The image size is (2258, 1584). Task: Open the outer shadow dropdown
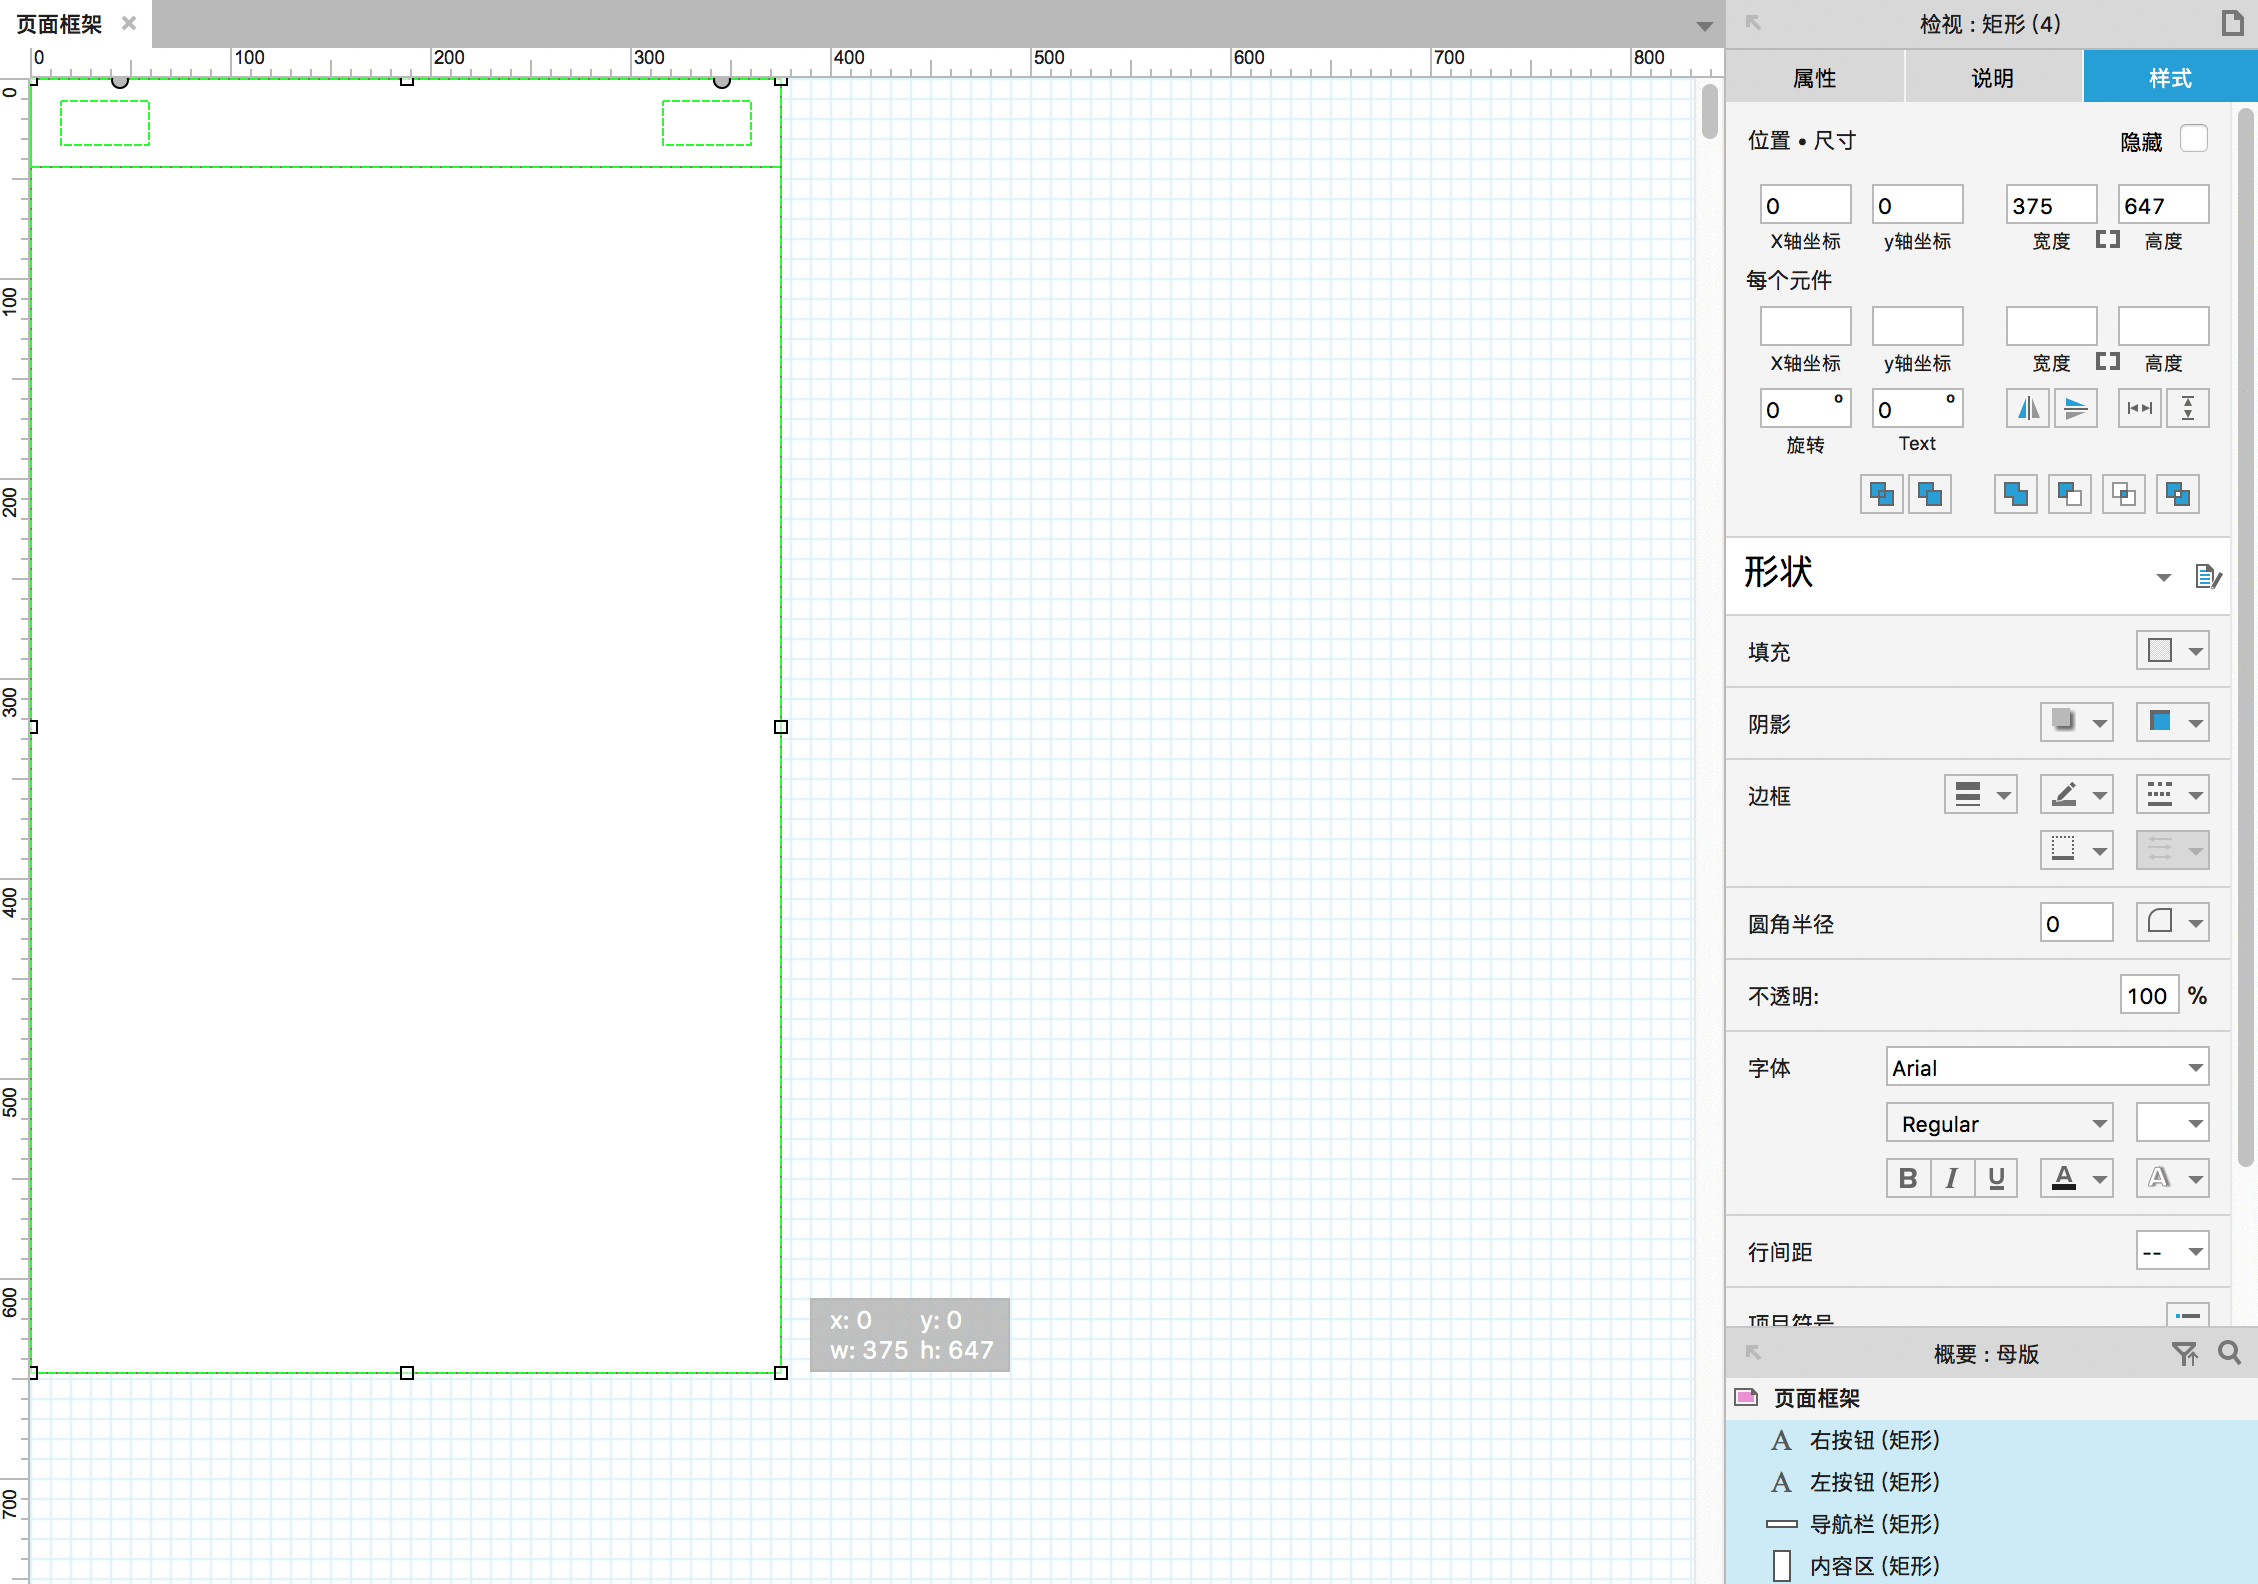2077,722
